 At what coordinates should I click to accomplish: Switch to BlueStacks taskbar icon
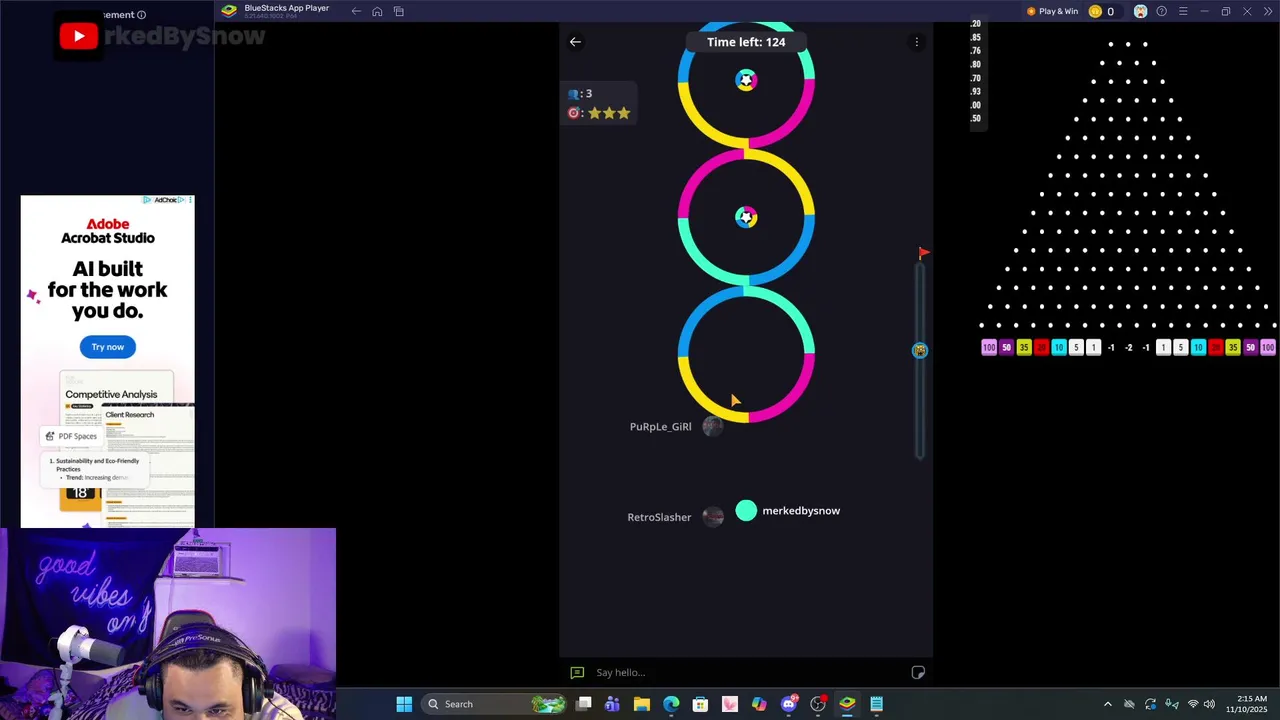point(847,704)
